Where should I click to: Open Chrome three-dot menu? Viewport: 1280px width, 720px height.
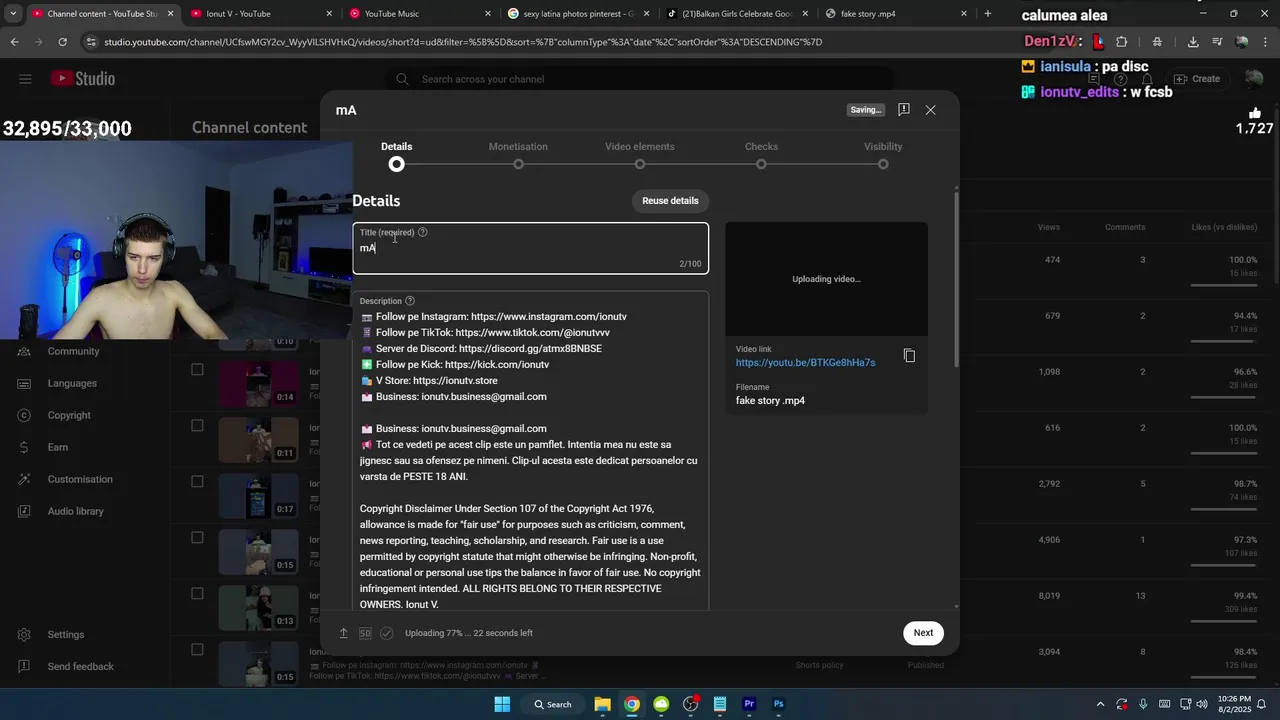pyautogui.click(x=1265, y=42)
